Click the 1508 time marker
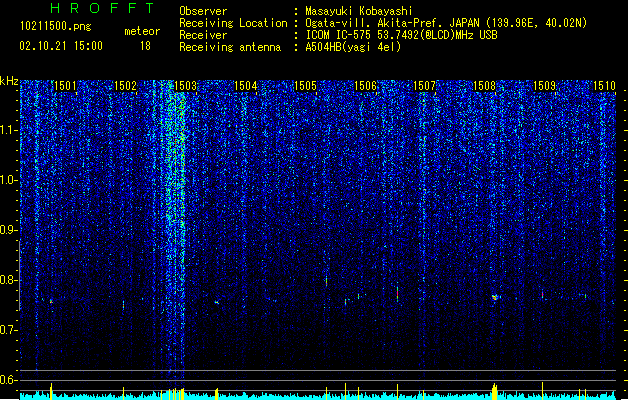Viewport: 629px width, 400px height. pos(485,86)
